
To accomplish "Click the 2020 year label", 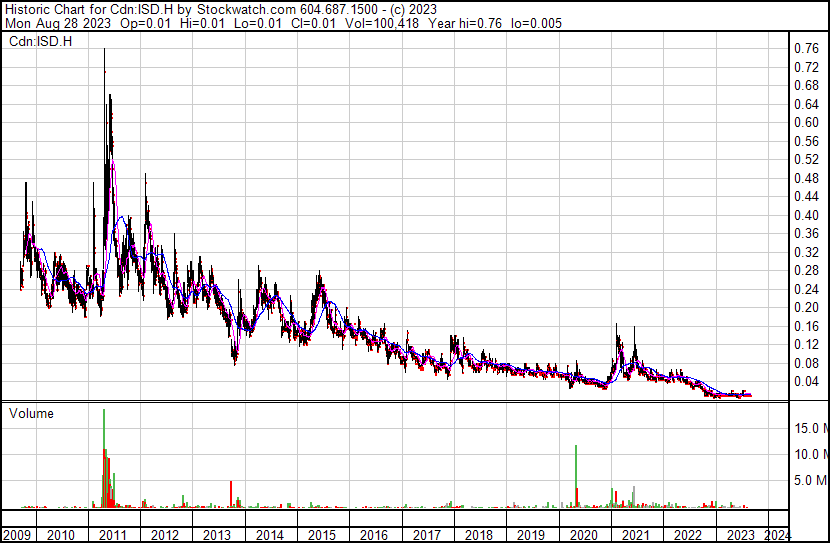I will point(583,535).
